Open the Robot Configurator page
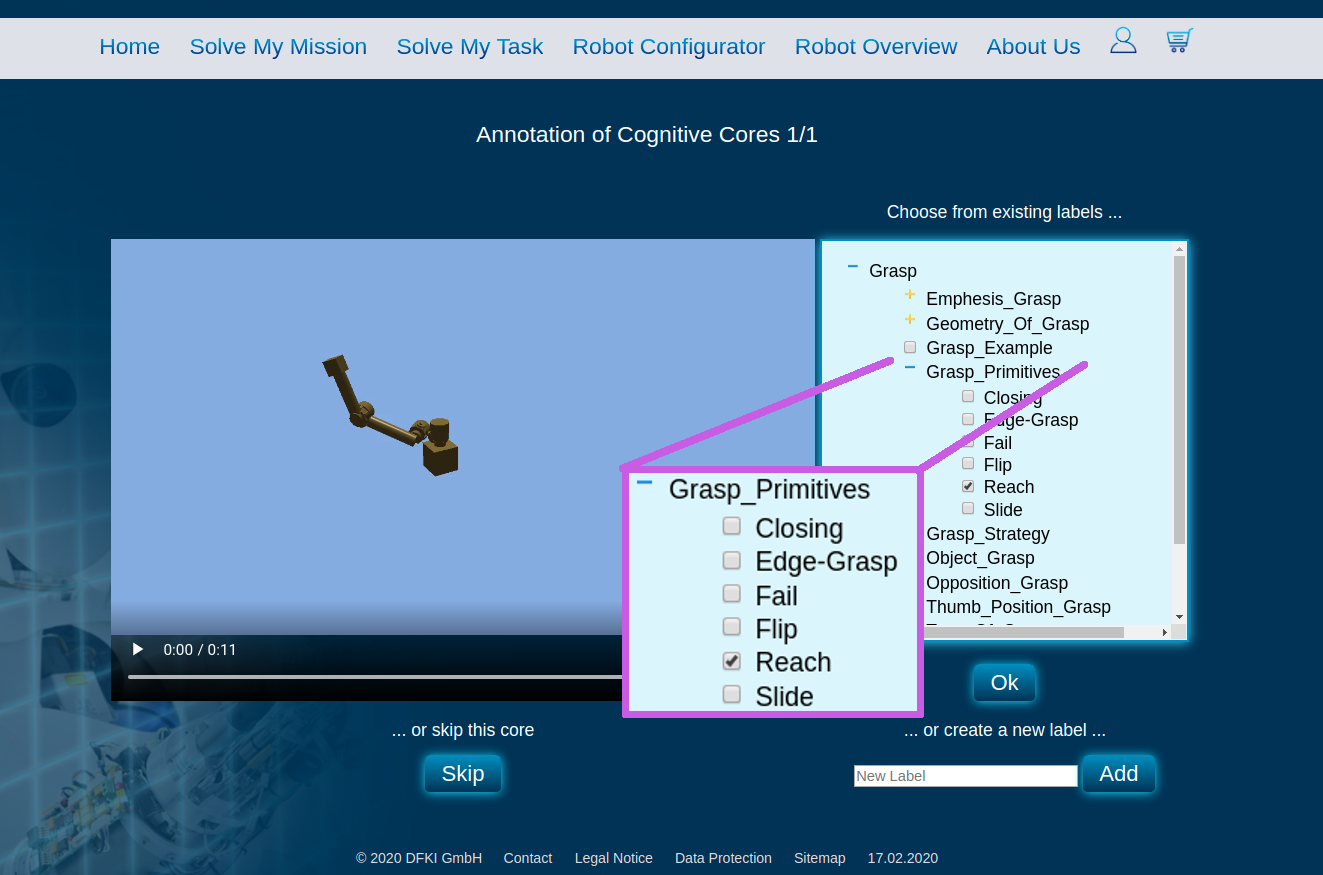The height and width of the screenshot is (875, 1323). coord(669,47)
